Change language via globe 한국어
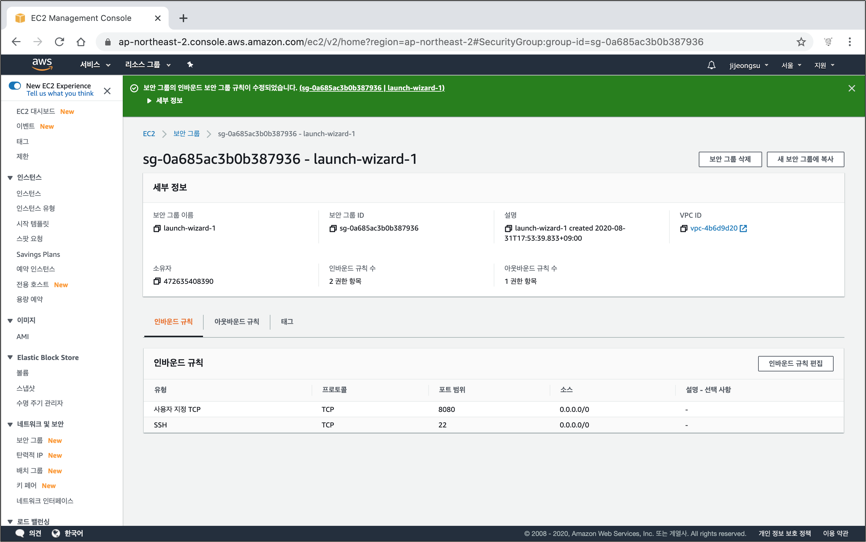Viewport: 866px width, 542px height. [67, 533]
